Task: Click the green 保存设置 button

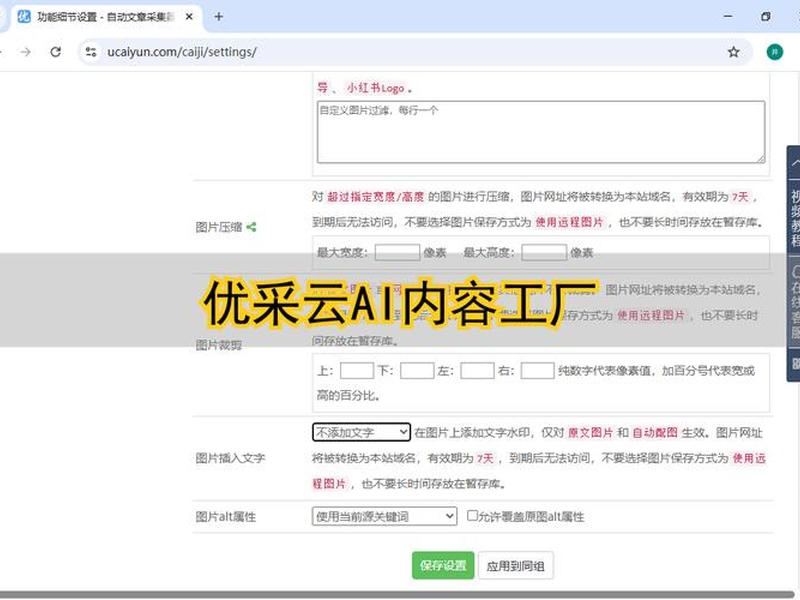Action: 443,565
